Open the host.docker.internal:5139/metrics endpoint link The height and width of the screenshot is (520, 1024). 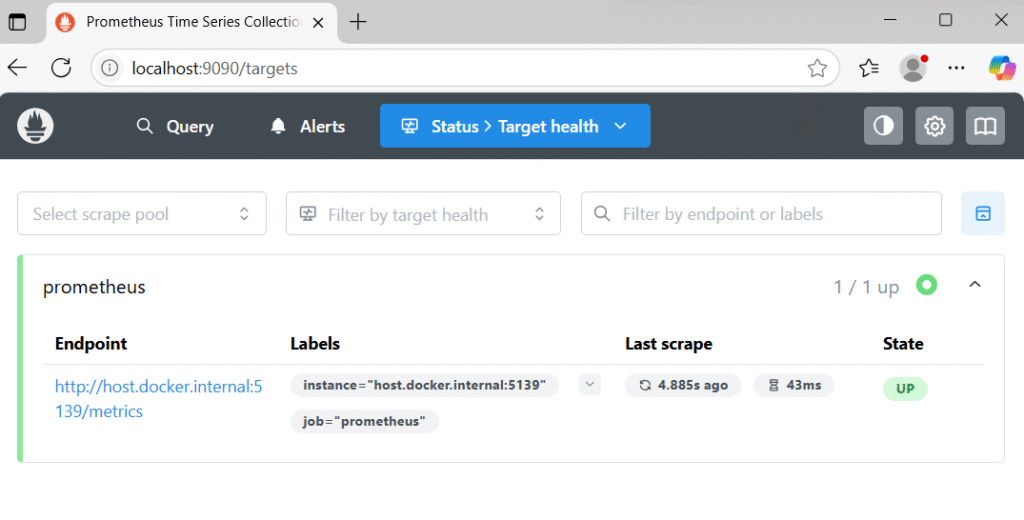click(158, 398)
